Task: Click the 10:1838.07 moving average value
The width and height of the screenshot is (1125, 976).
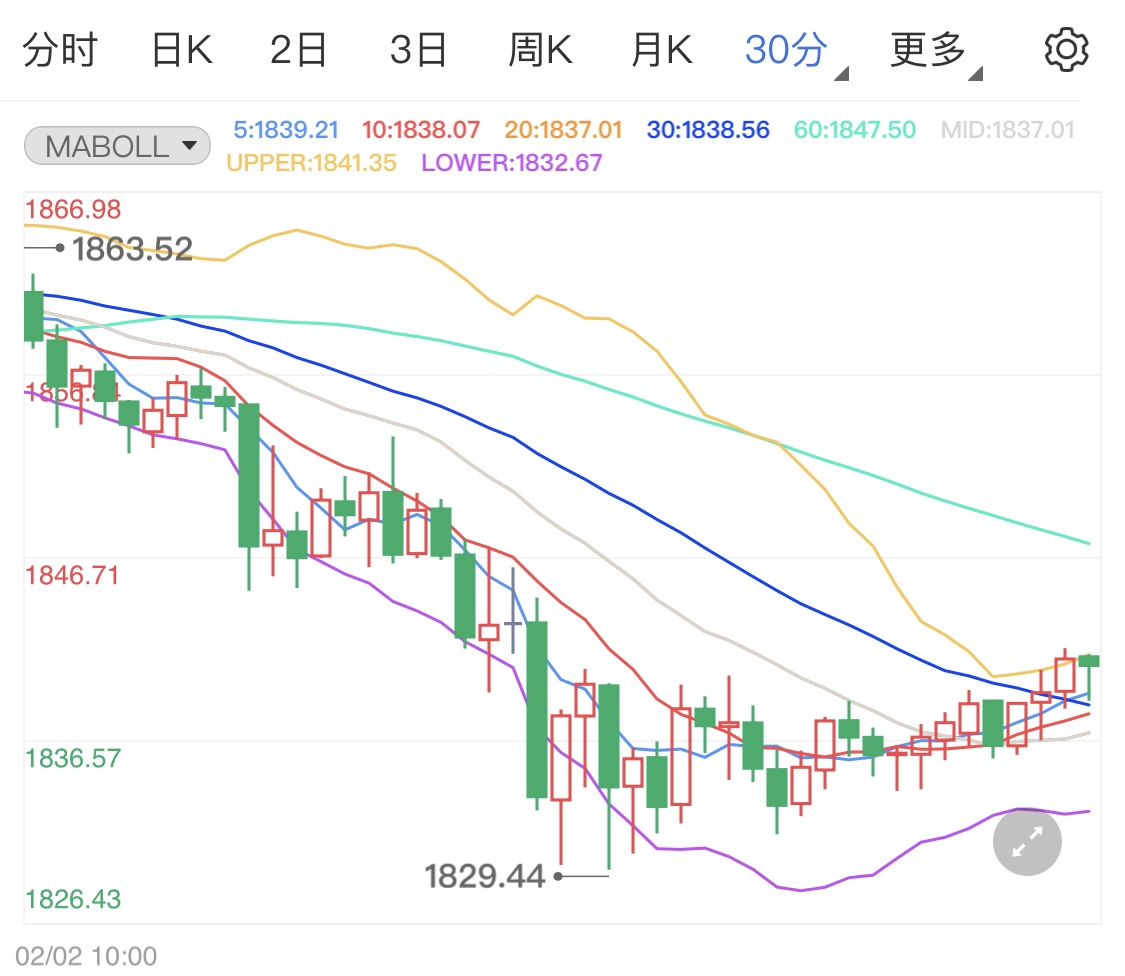Action: [420, 130]
